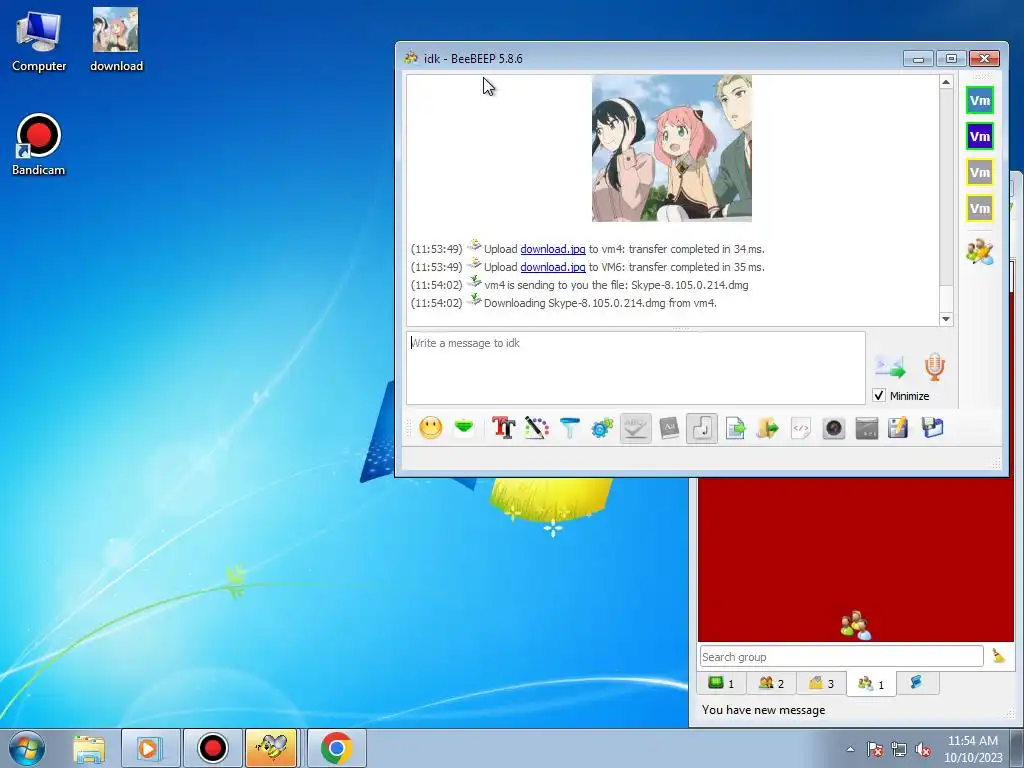Open font color picker pencil icon
Image resolution: width=1024 pixels, height=768 pixels.
click(536, 428)
